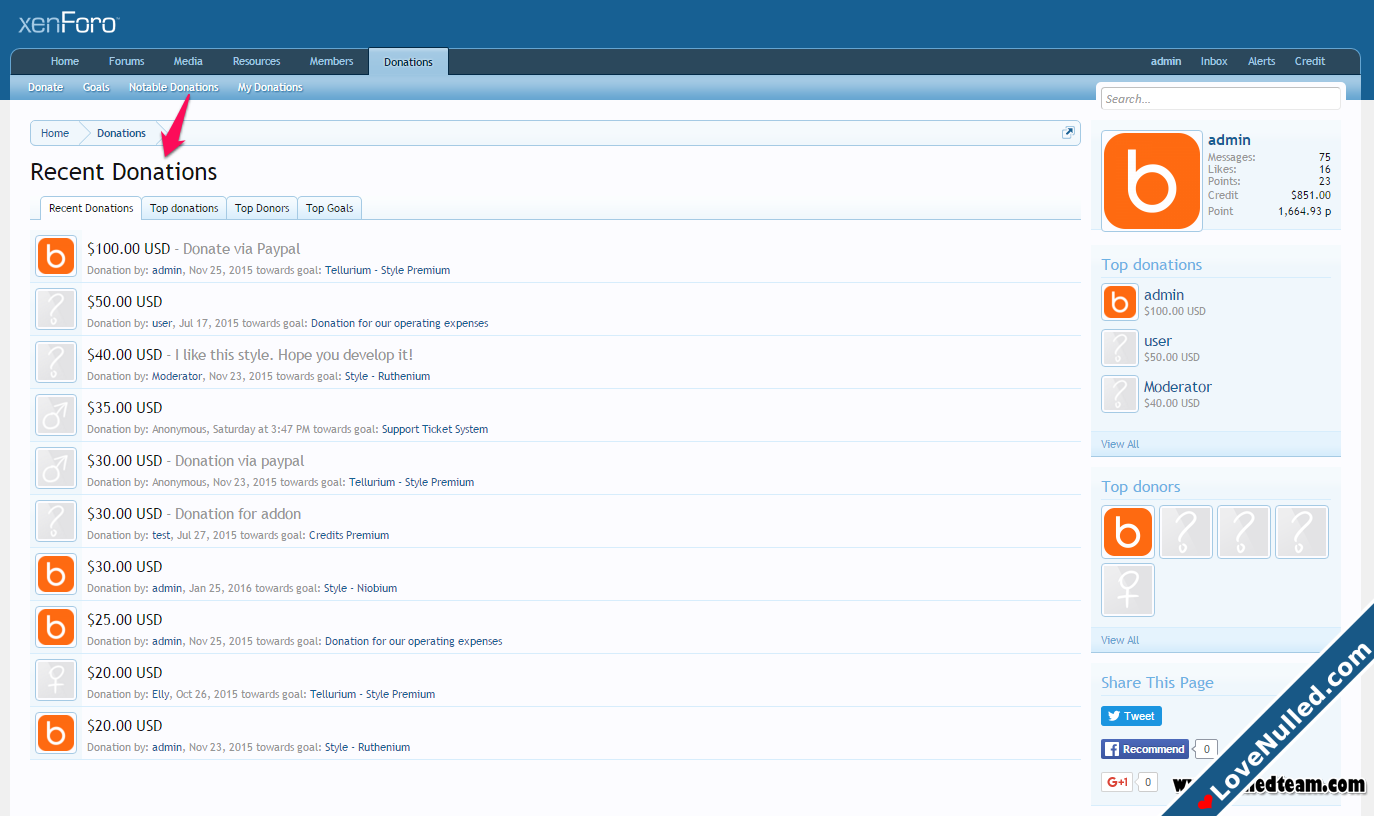1374x816 pixels.
Task: Open admin username link in sidebar profile
Action: 1229,140
